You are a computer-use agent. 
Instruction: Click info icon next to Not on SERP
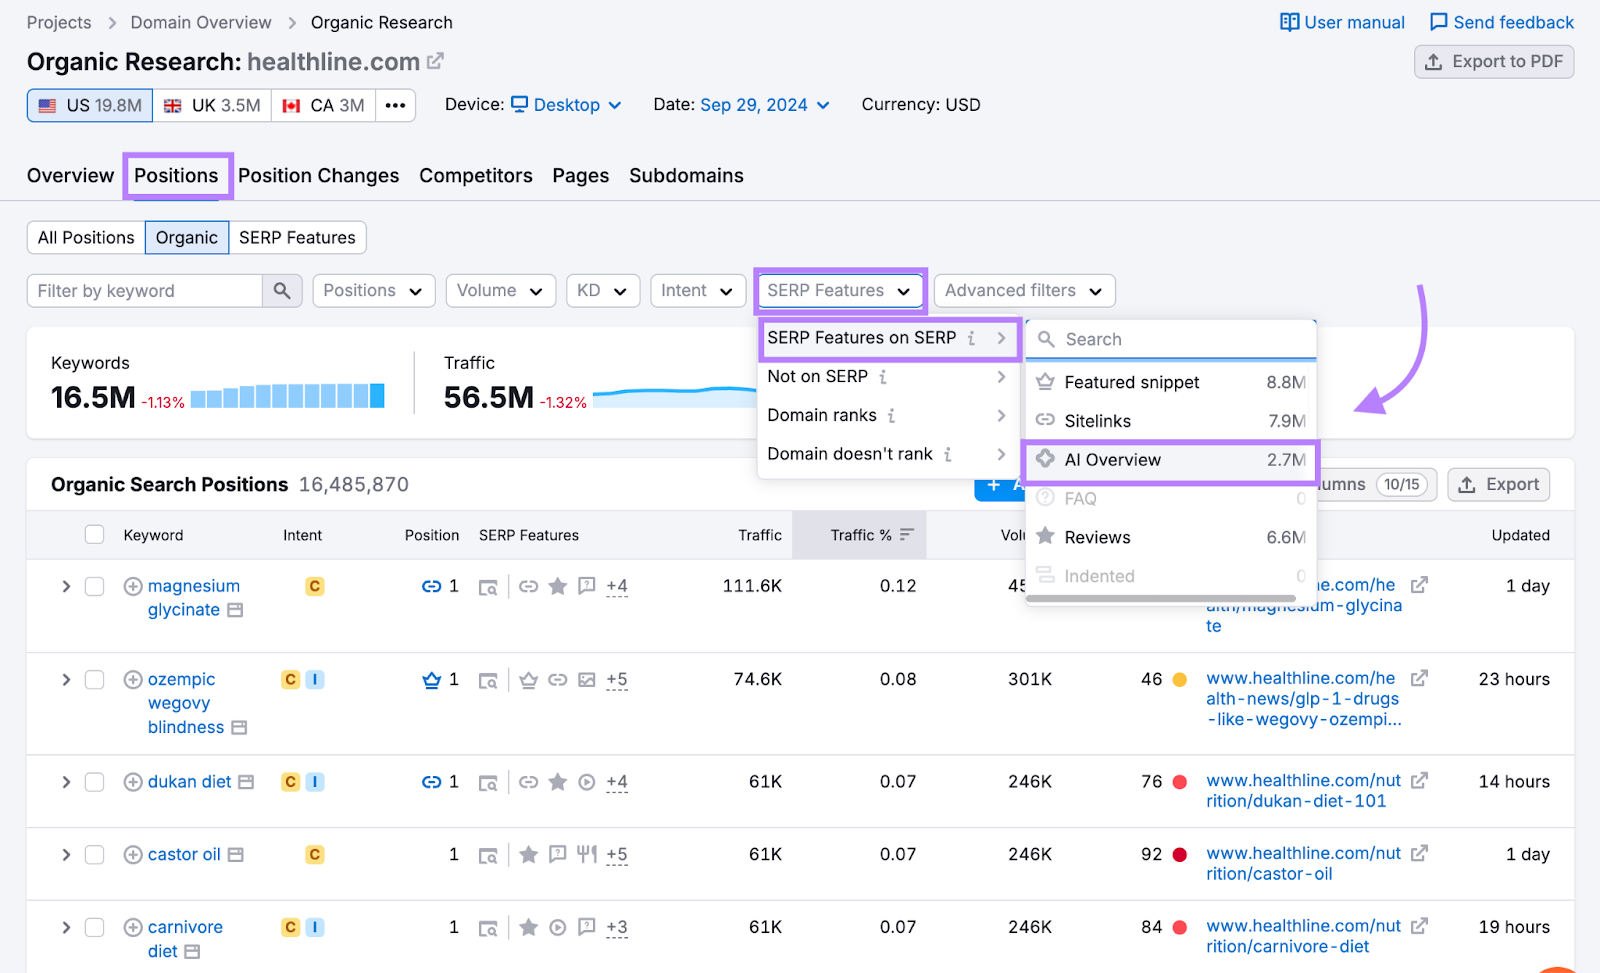click(883, 377)
